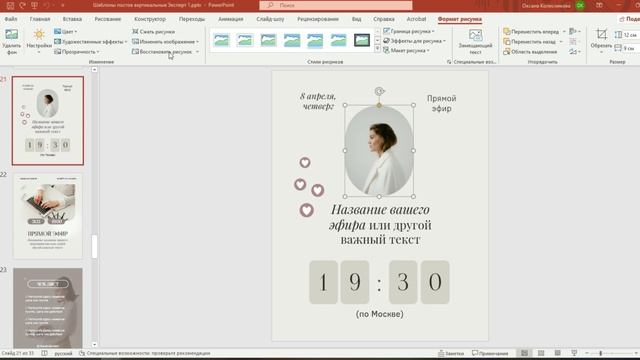Image resolution: width=640 pixels, height=360 pixels.
Task: Click the Заметки notes button in status bar
Action: coord(451,353)
